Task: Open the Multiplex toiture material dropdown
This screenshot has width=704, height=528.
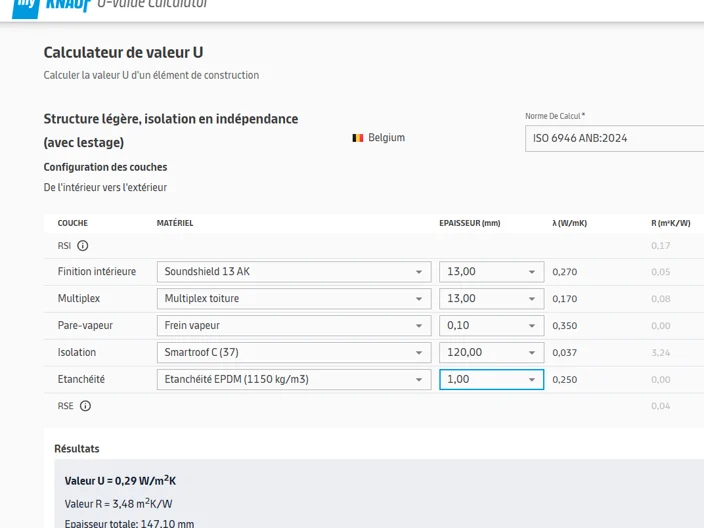Action: coord(294,299)
